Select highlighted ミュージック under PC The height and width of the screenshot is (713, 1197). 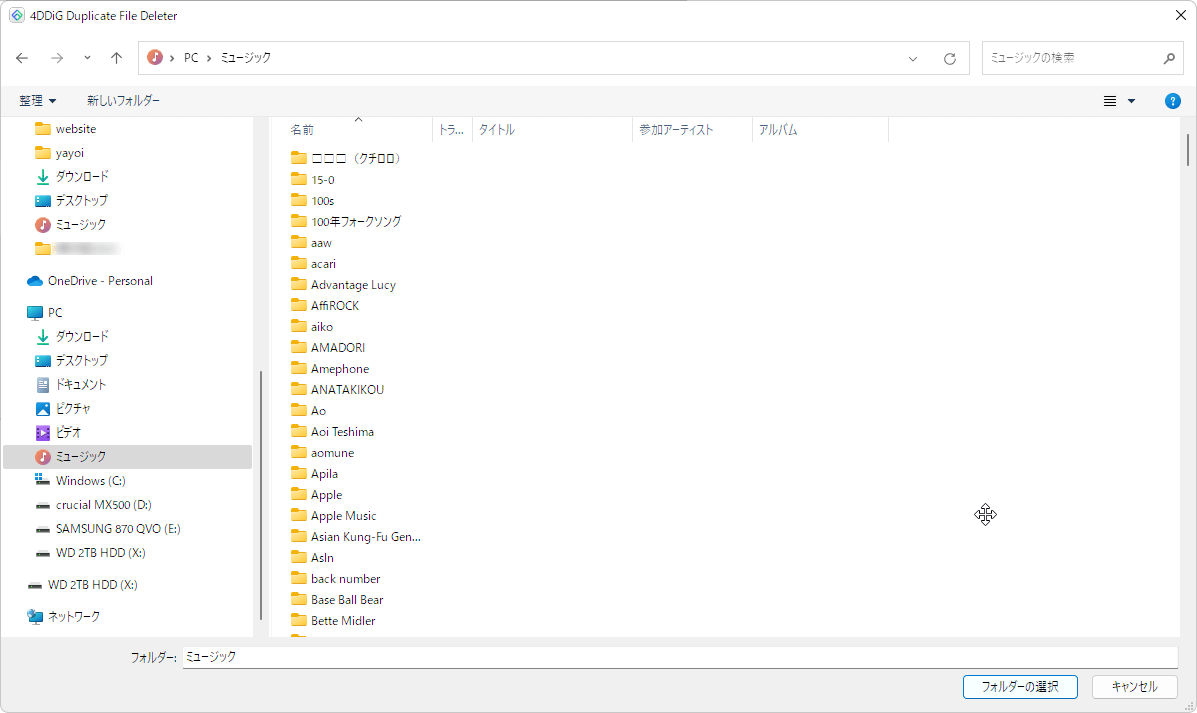click(x=127, y=457)
